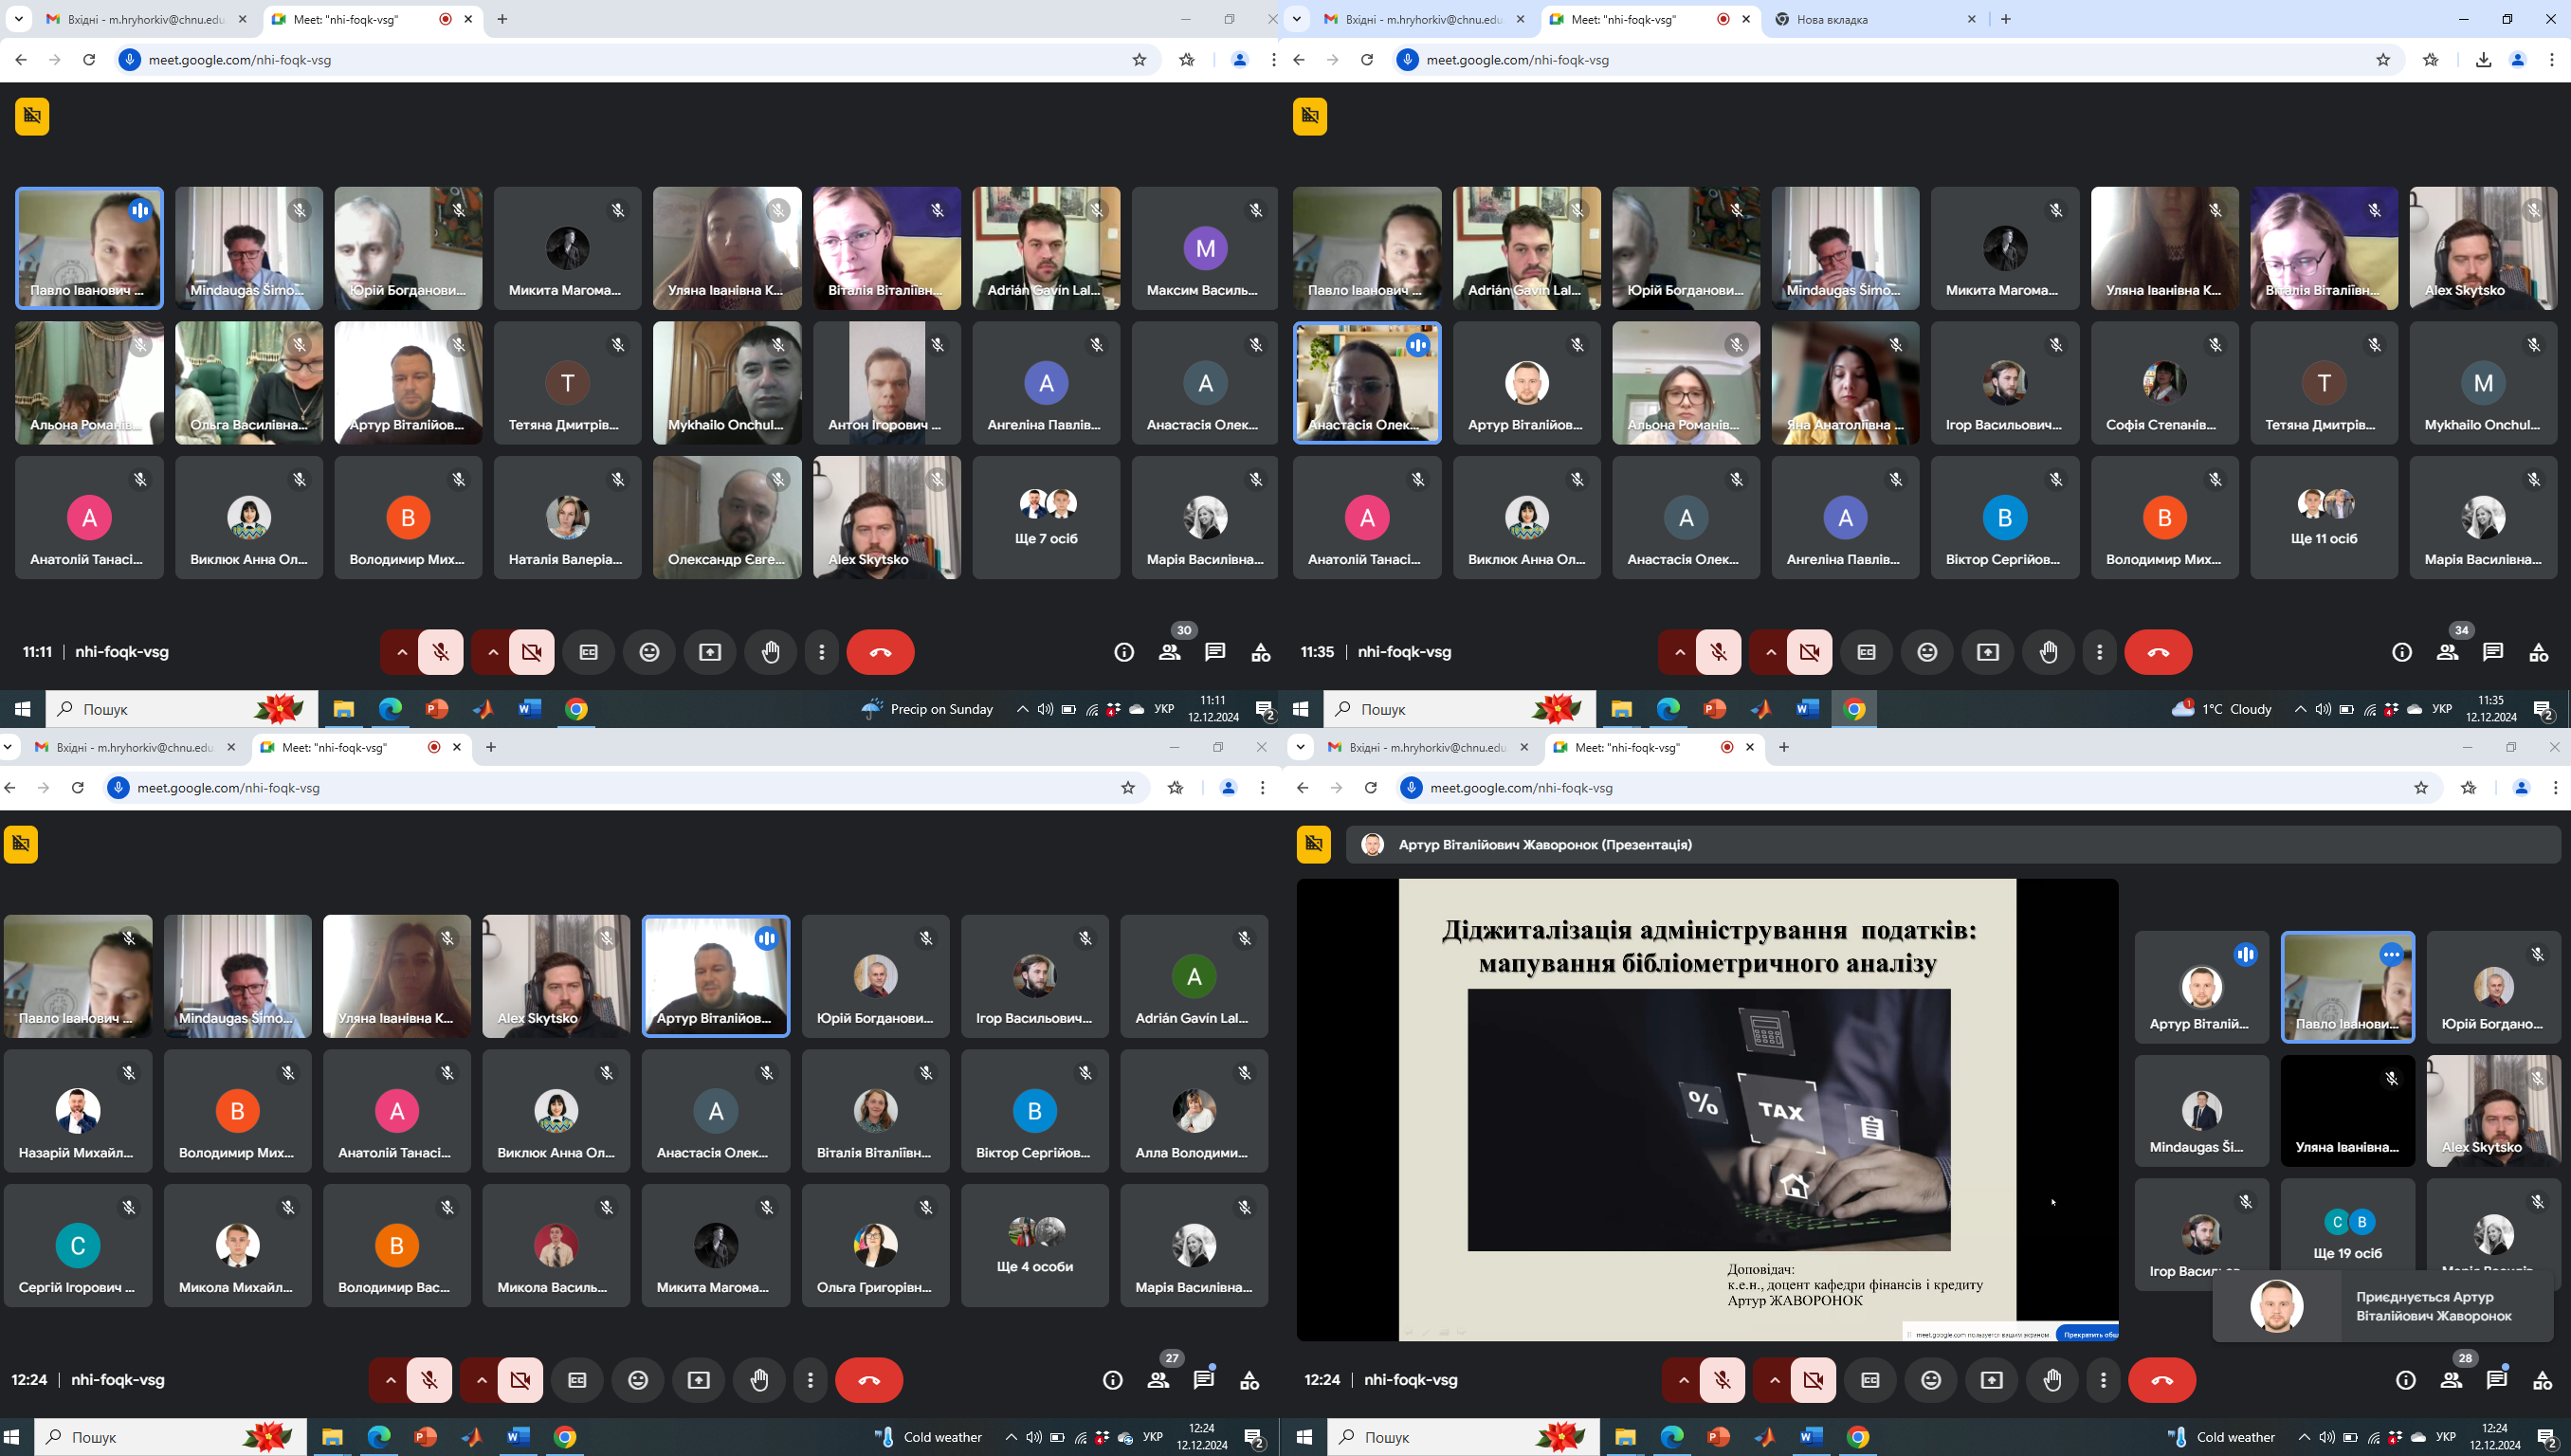2571x1456 pixels.
Task: Open more options menu in the 11:35 meeting window
Action: click(2100, 652)
